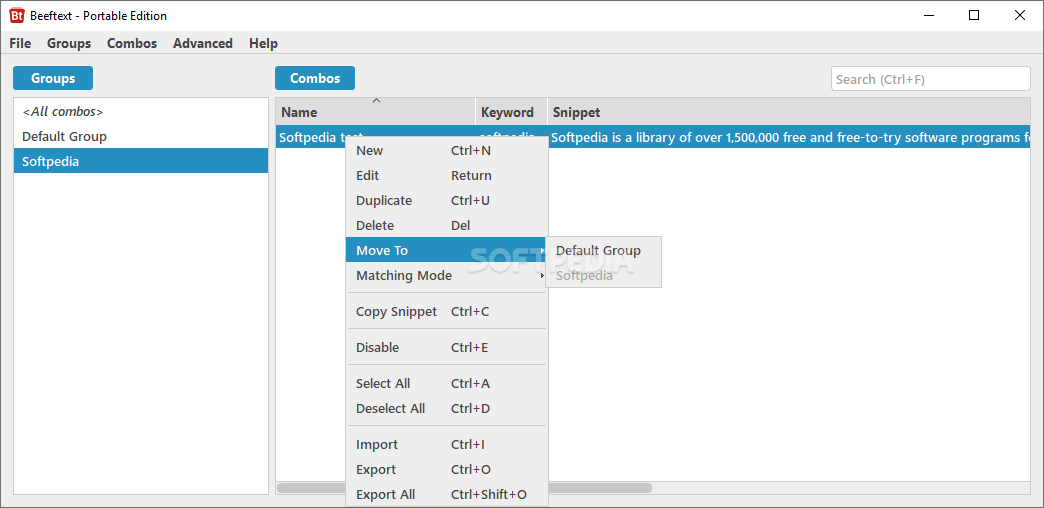1044x508 pixels.
Task: Minimize the Beeftext window
Action: tap(929, 15)
